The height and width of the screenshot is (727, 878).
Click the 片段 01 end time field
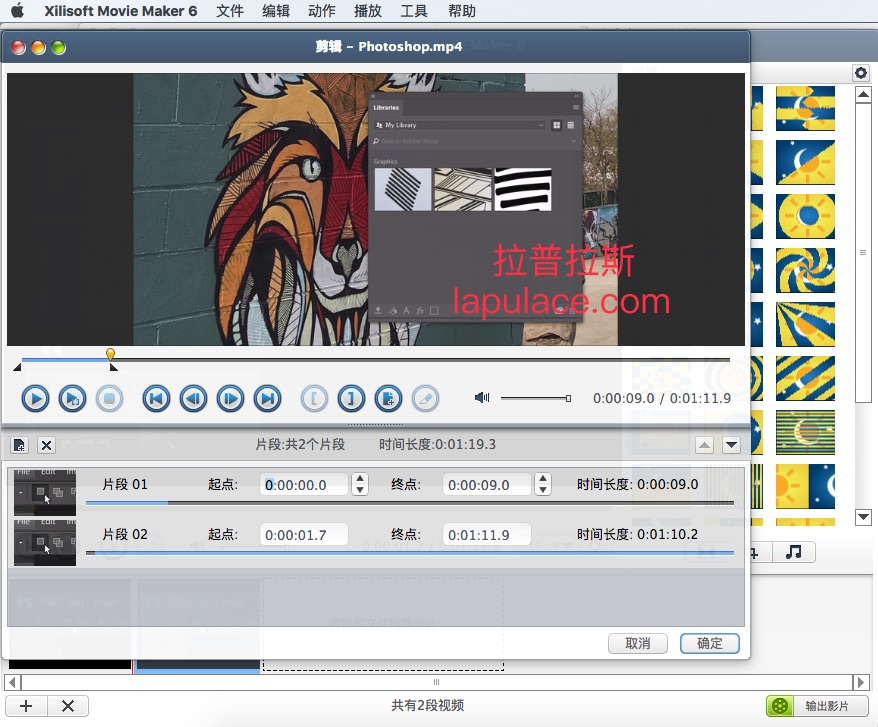click(487, 484)
